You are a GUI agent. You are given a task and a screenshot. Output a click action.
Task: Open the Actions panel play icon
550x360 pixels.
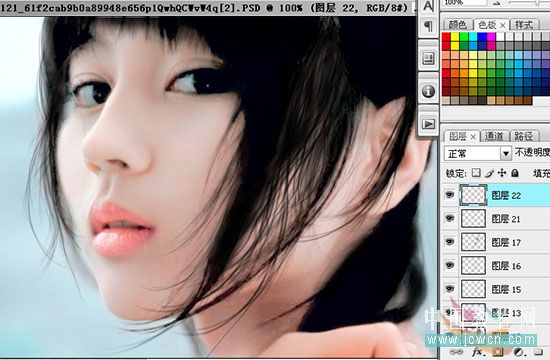pos(428,124)
